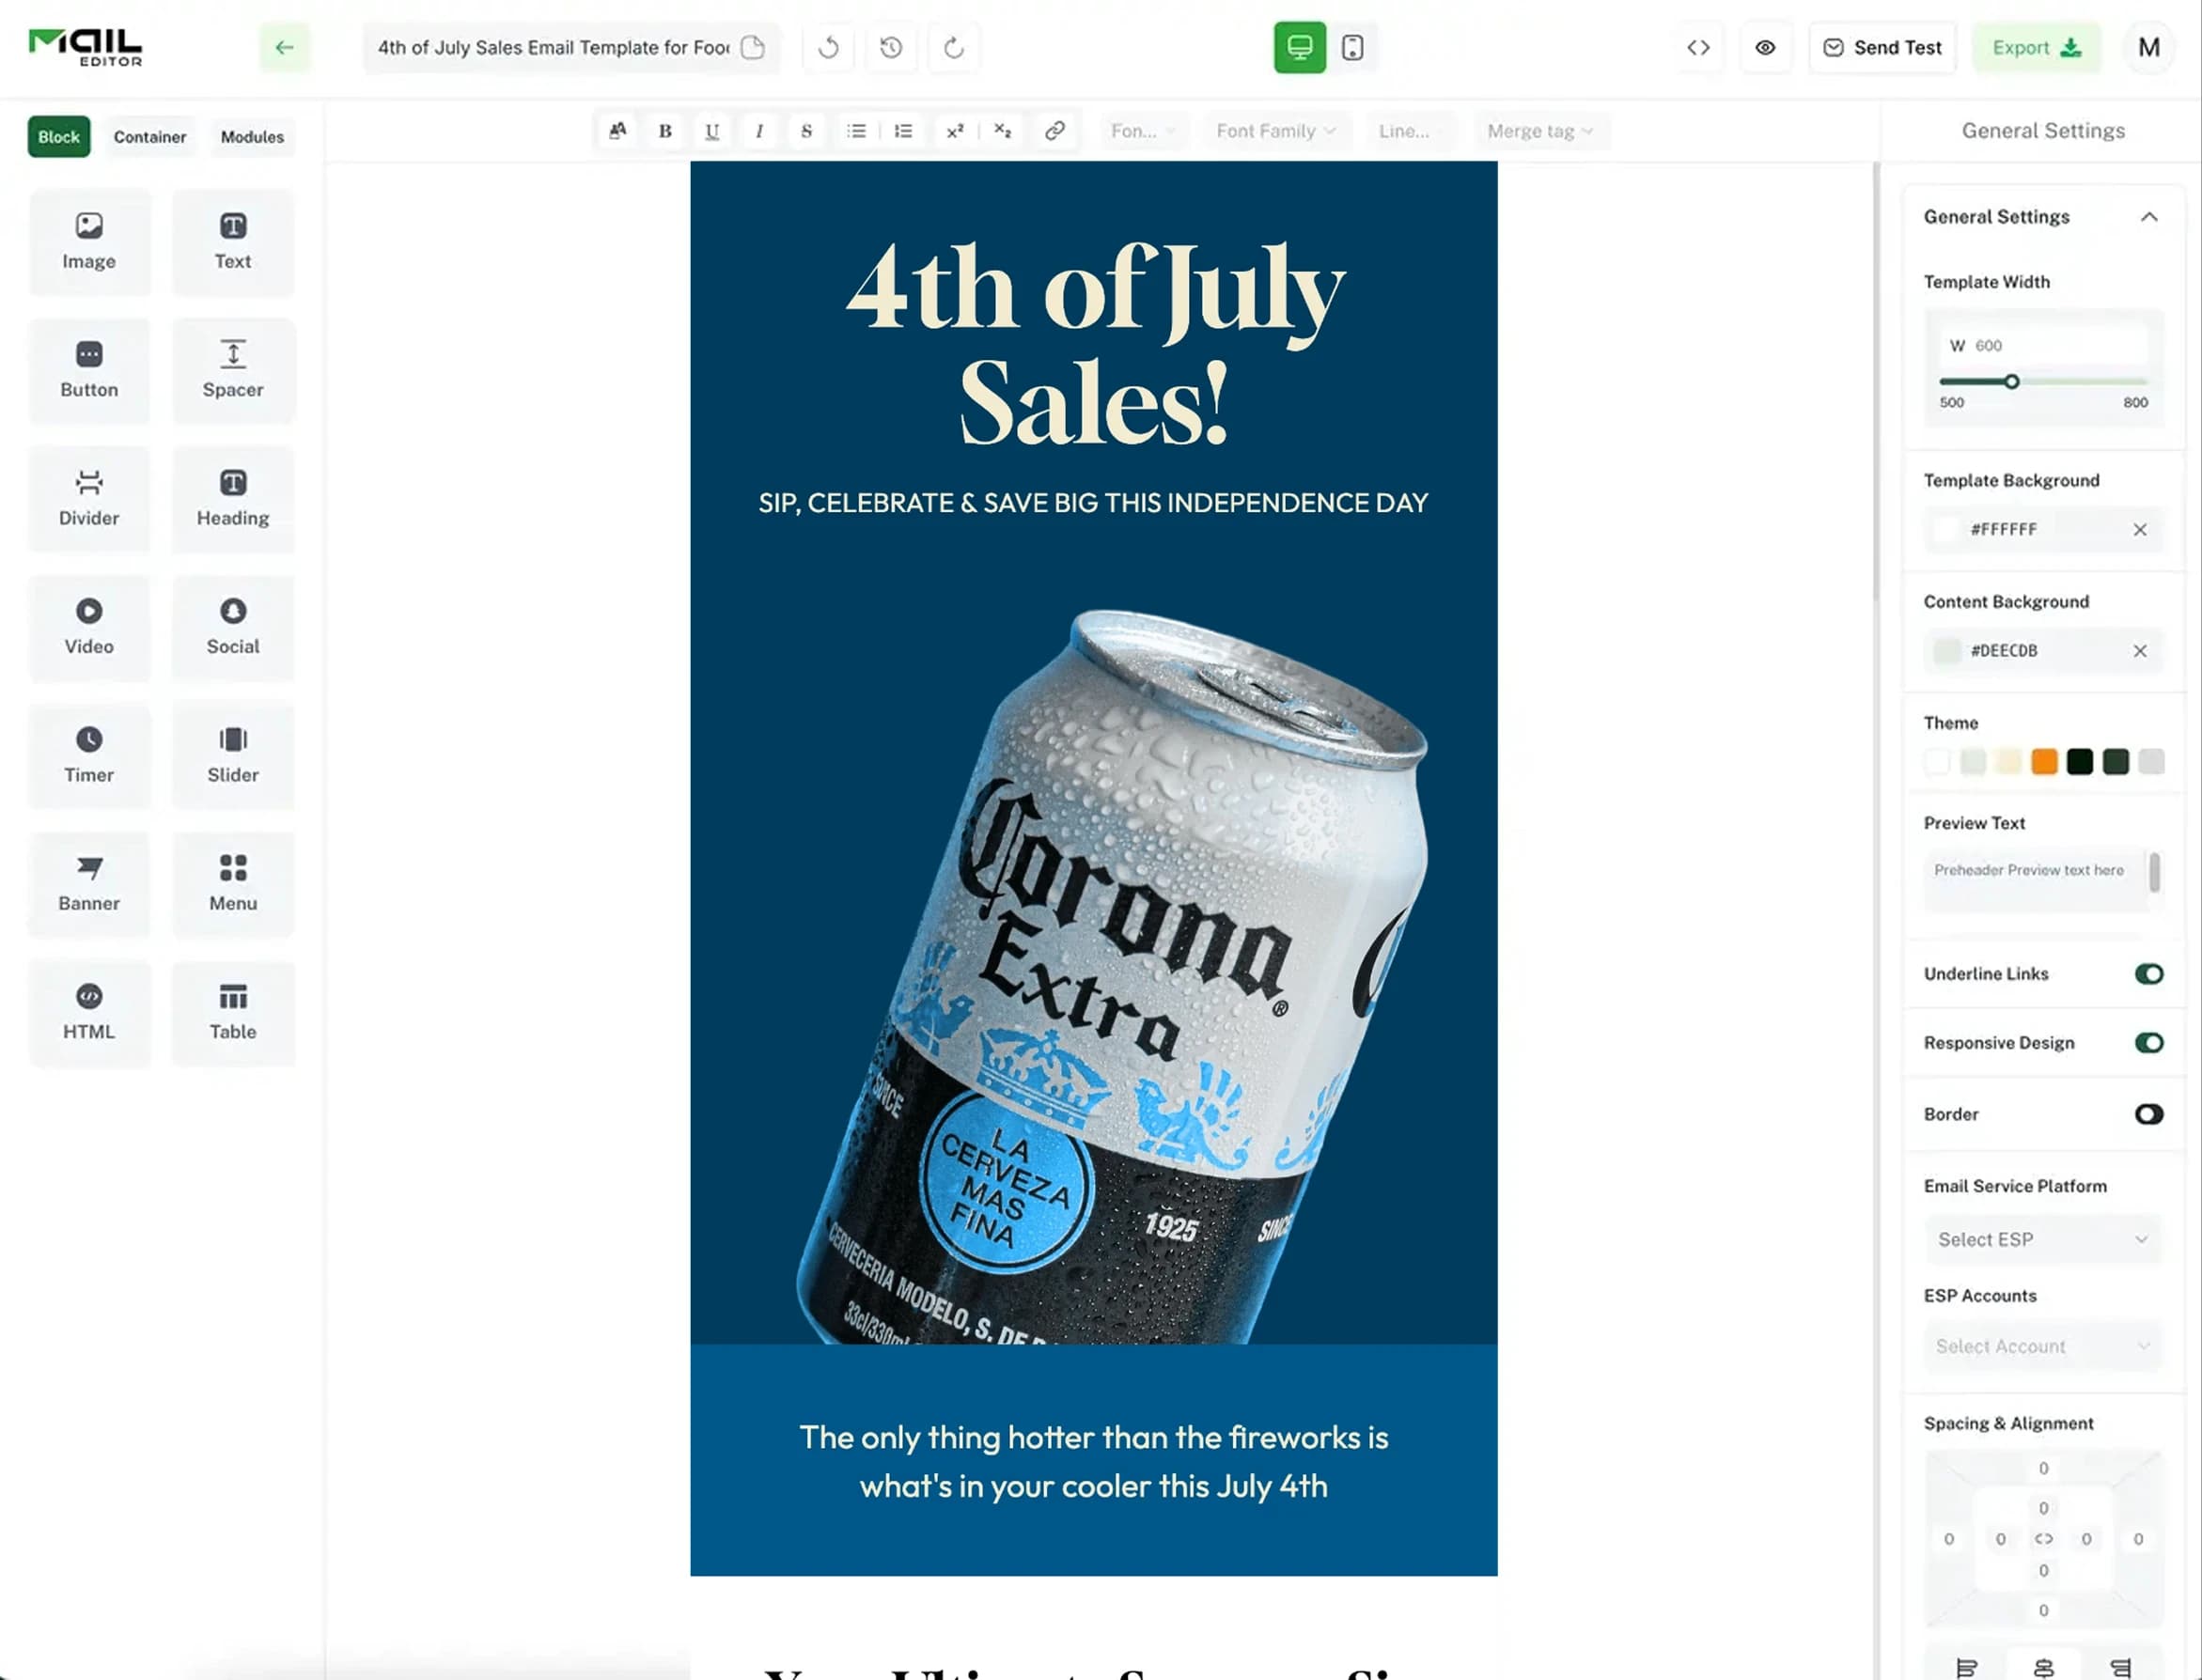Toggle Underline Links switch

click(x=2148, y=973)
